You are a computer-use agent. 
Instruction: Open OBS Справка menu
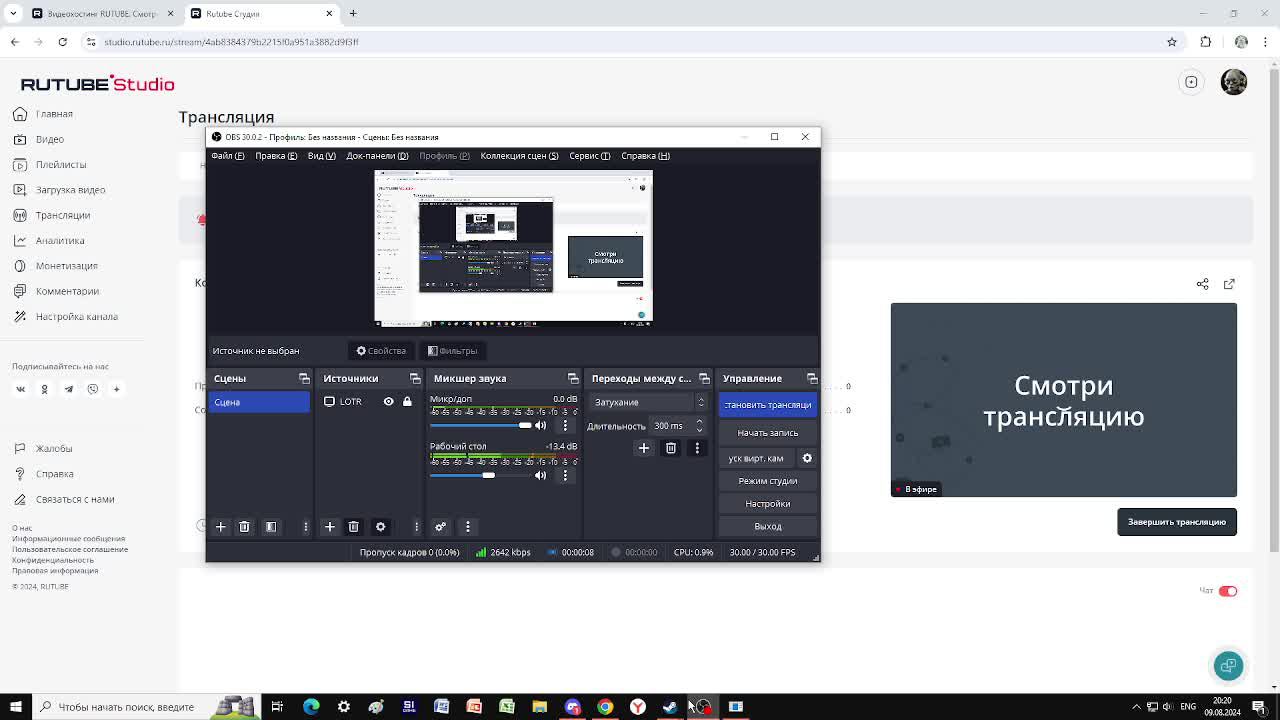coord(645,156)
